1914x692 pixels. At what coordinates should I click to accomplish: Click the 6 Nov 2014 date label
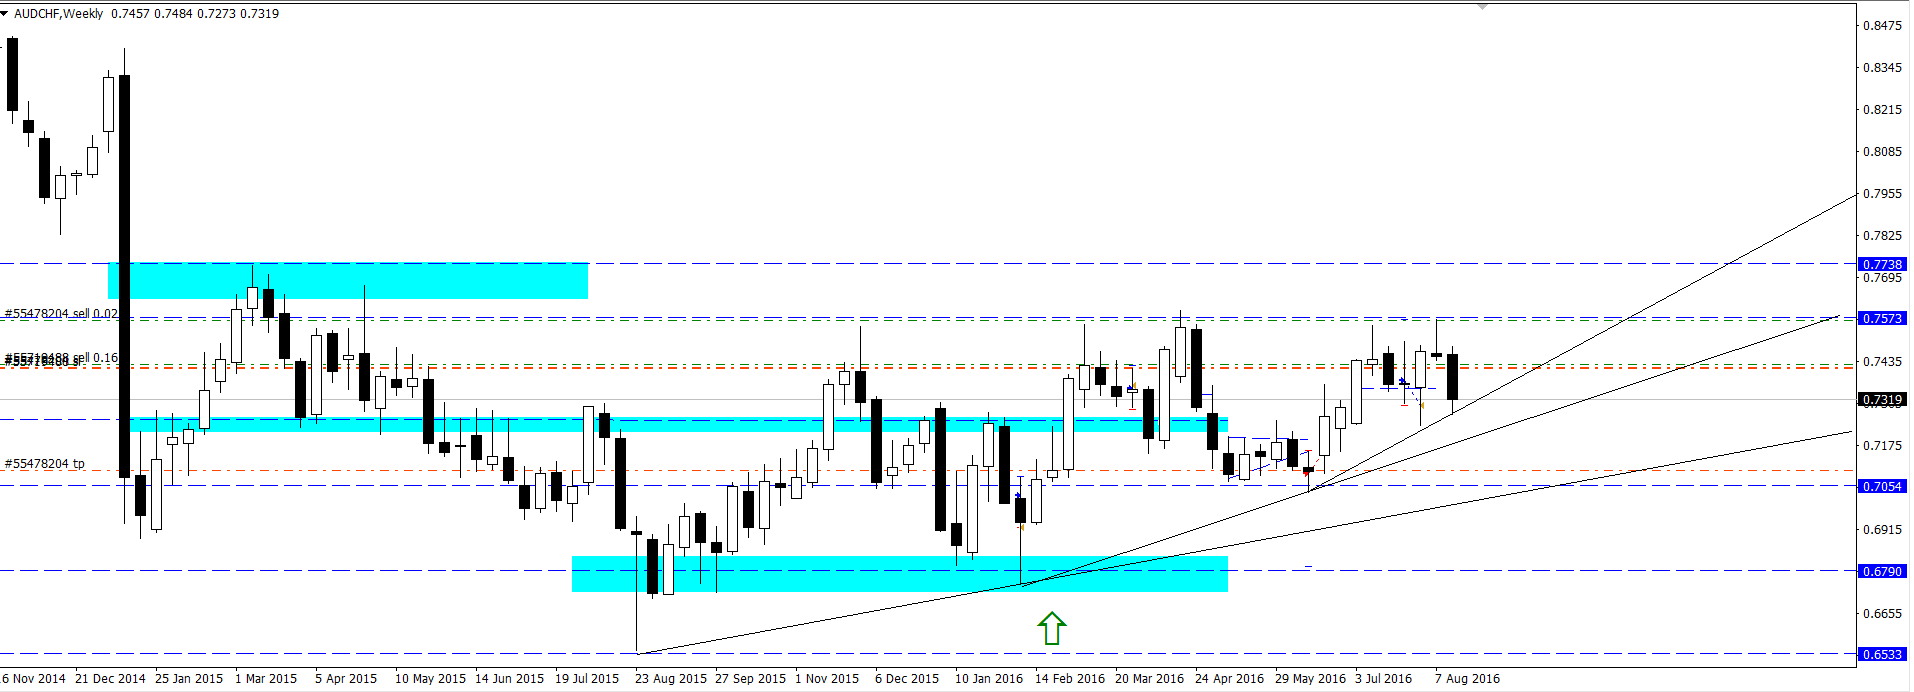pos(34,679)
